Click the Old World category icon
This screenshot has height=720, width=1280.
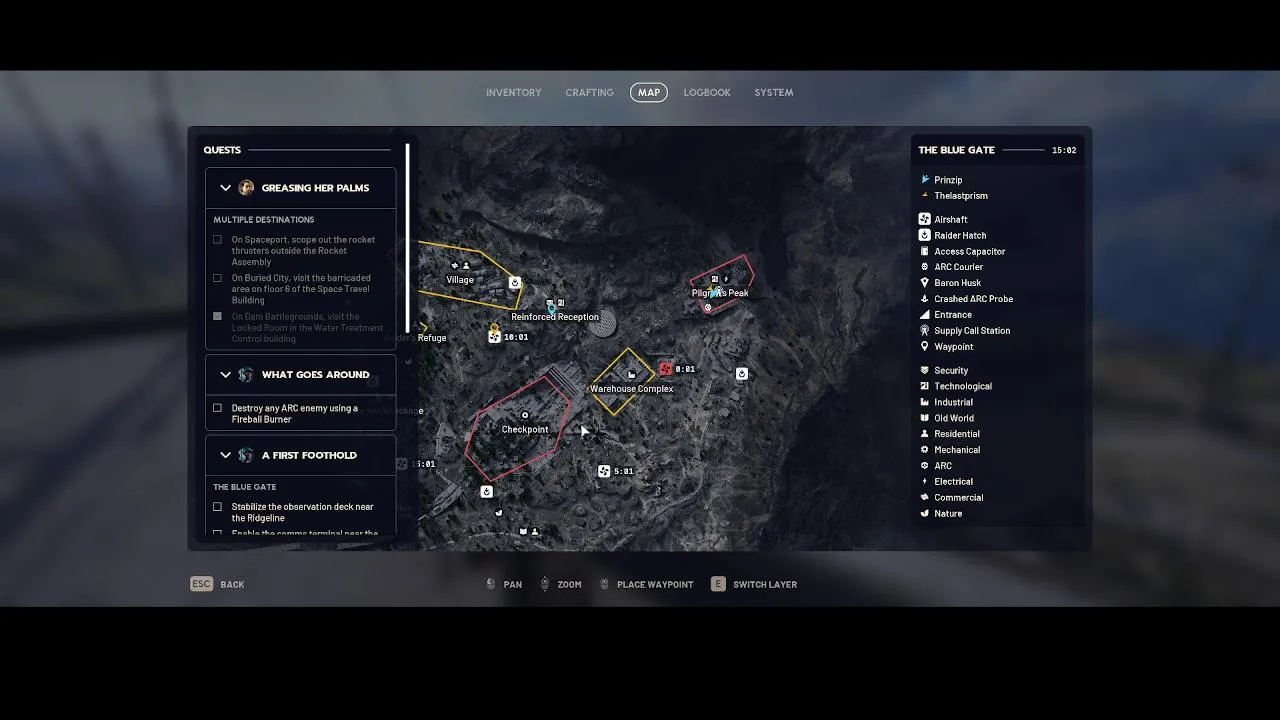pyautogui.click(x=925, y=418)
